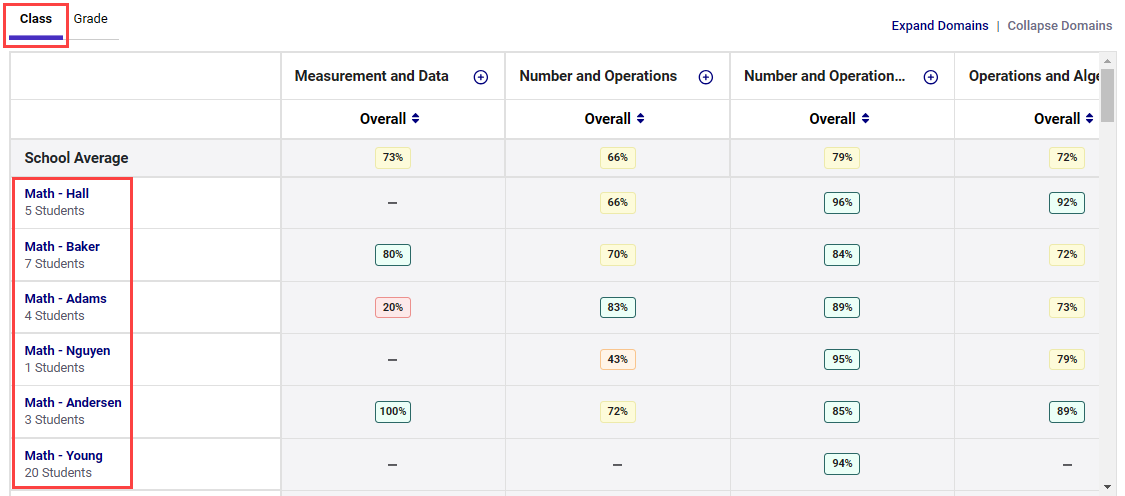Click the 100% score badge for Andersen
Image resolution: width=1125 pixels, height=496 pixels.
[x=392, y=411]
